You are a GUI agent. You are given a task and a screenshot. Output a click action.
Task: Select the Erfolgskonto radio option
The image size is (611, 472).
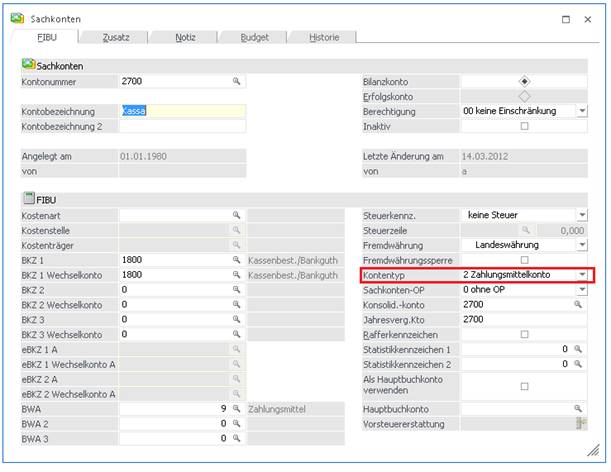[524, 96]
